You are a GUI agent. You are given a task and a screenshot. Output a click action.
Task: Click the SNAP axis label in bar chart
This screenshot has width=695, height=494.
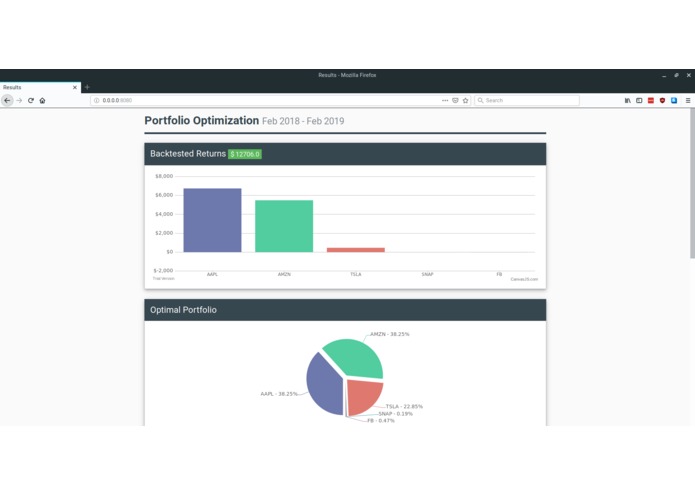427,274
